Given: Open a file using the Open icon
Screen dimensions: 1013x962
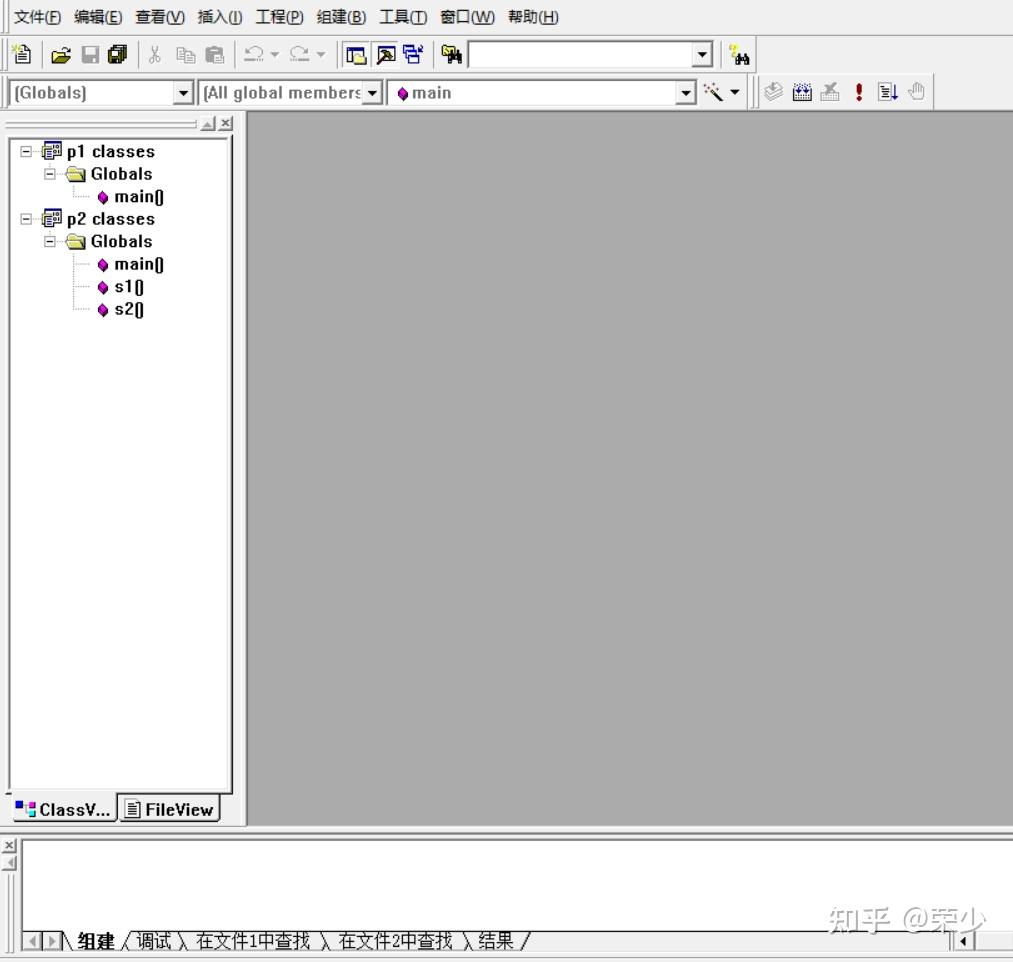Looking at the screenshot, I should point(60,54).
